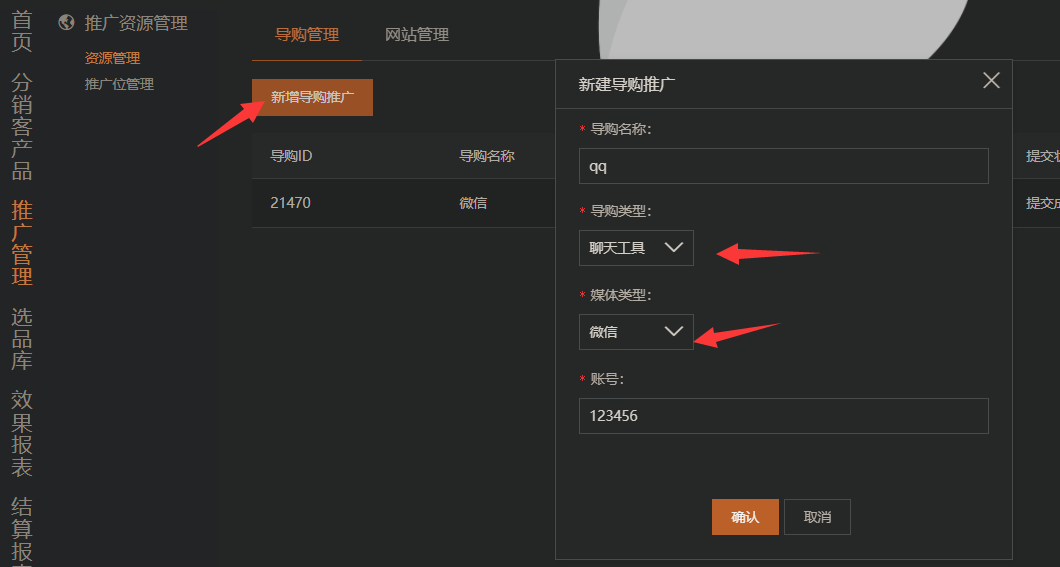Viewport: 1060px width, 567px height.
Task: Select 推广位管理 submenu item
Action: [119, 84]
